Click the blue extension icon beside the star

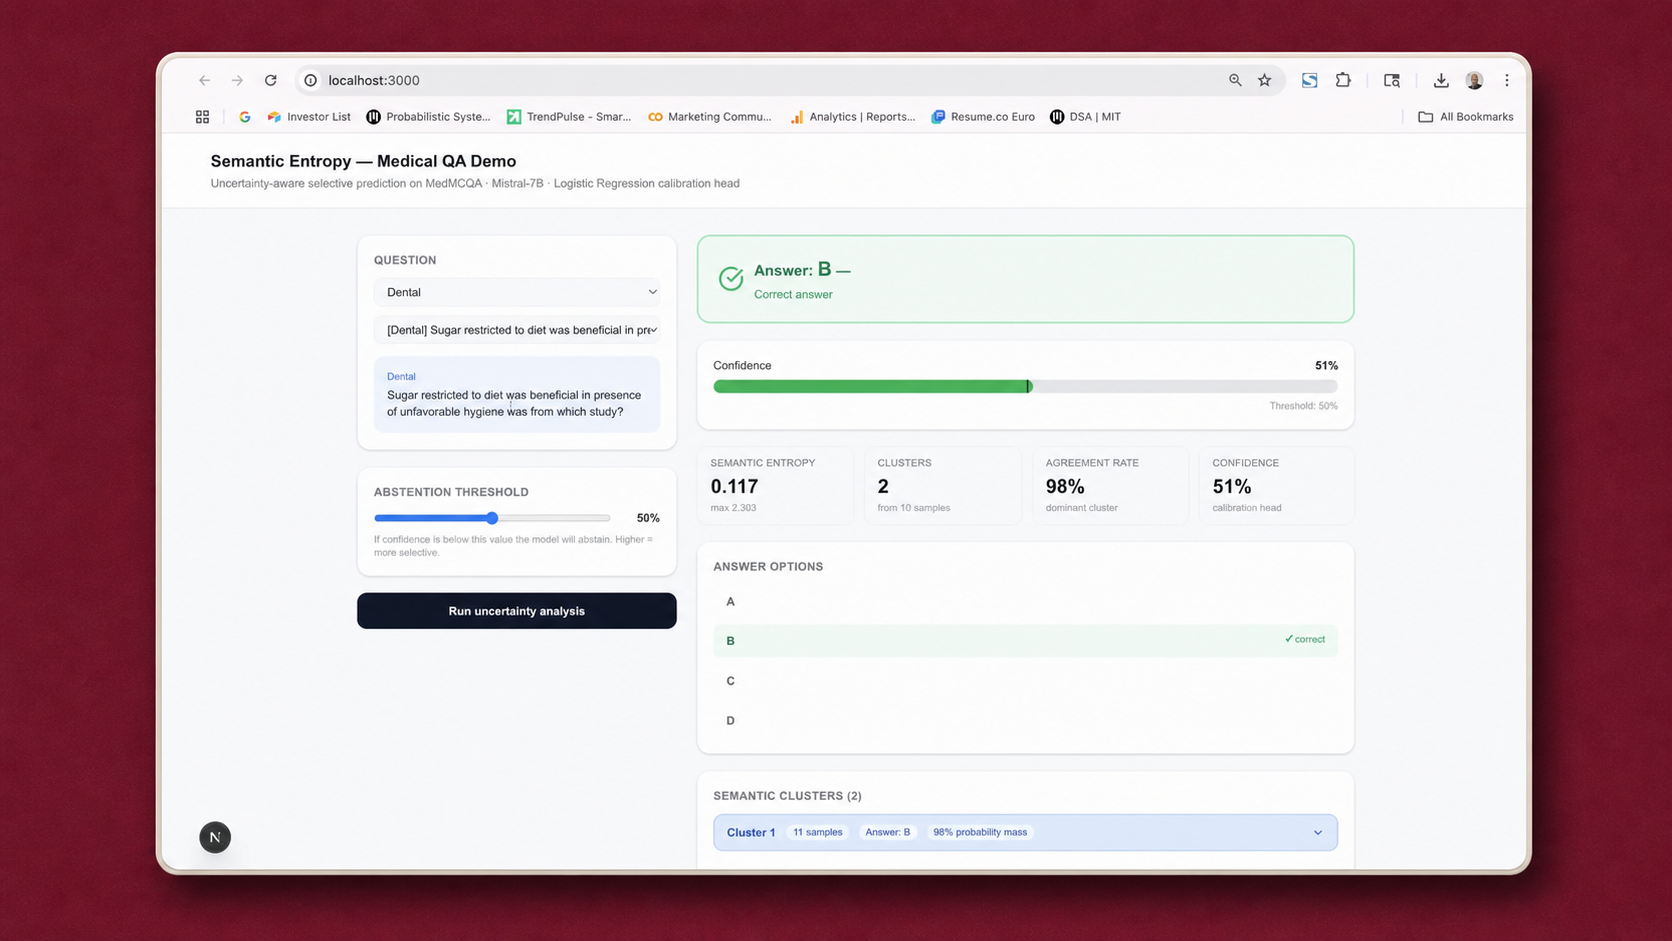tap(1309, 80)
